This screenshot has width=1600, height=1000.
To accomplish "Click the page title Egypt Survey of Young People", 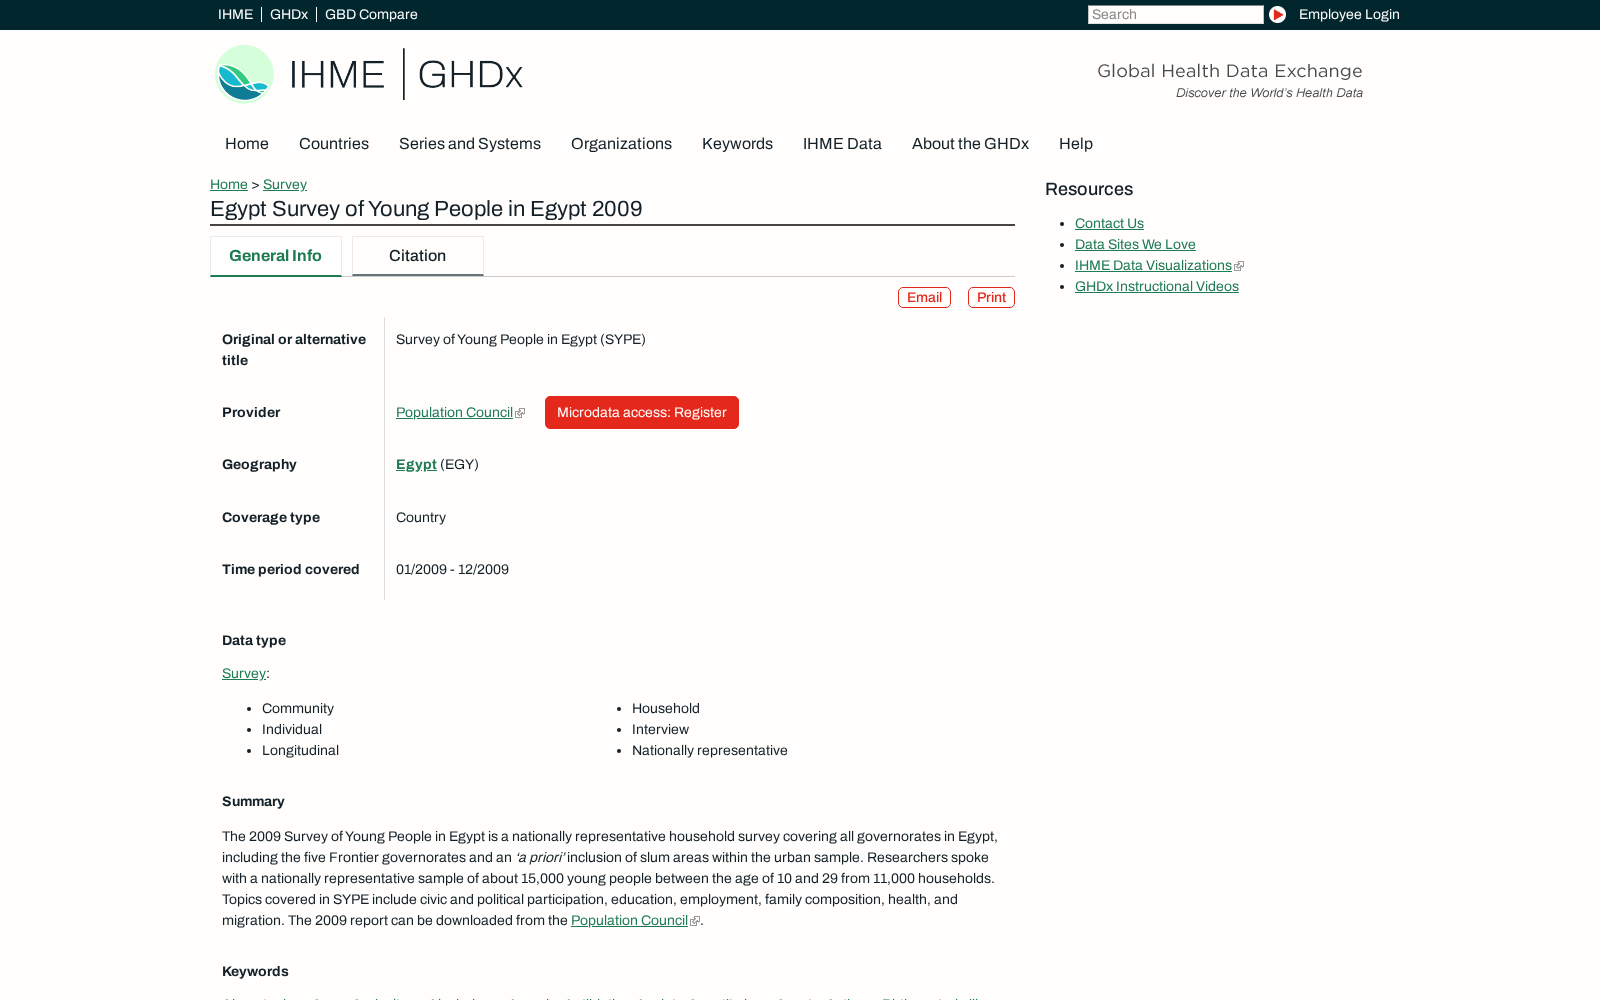I will coord(426,209).
